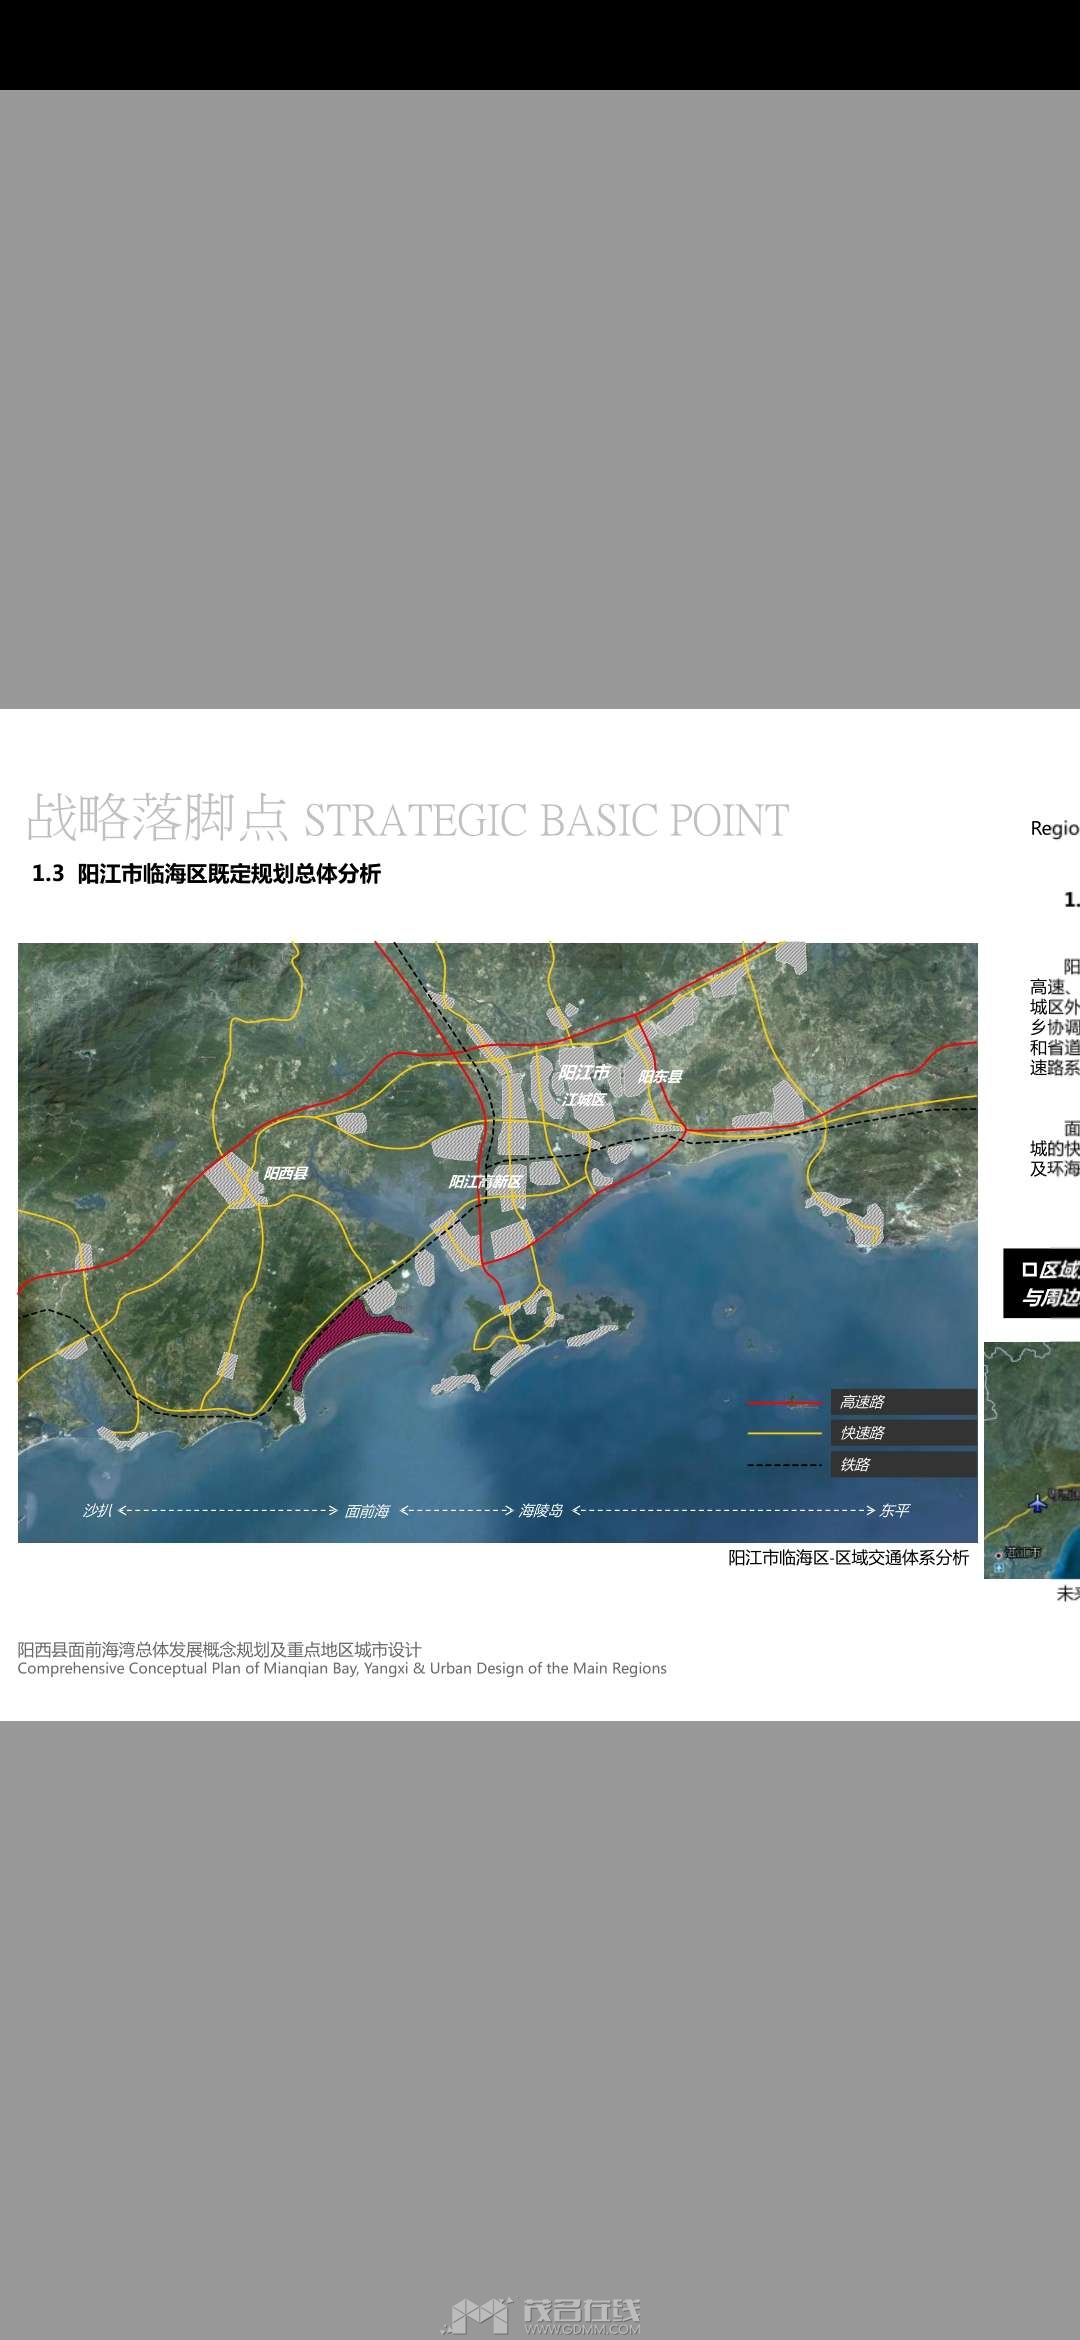
Task: Tap the 沙扒 coastal marker label
Action: click(97, 1510)
